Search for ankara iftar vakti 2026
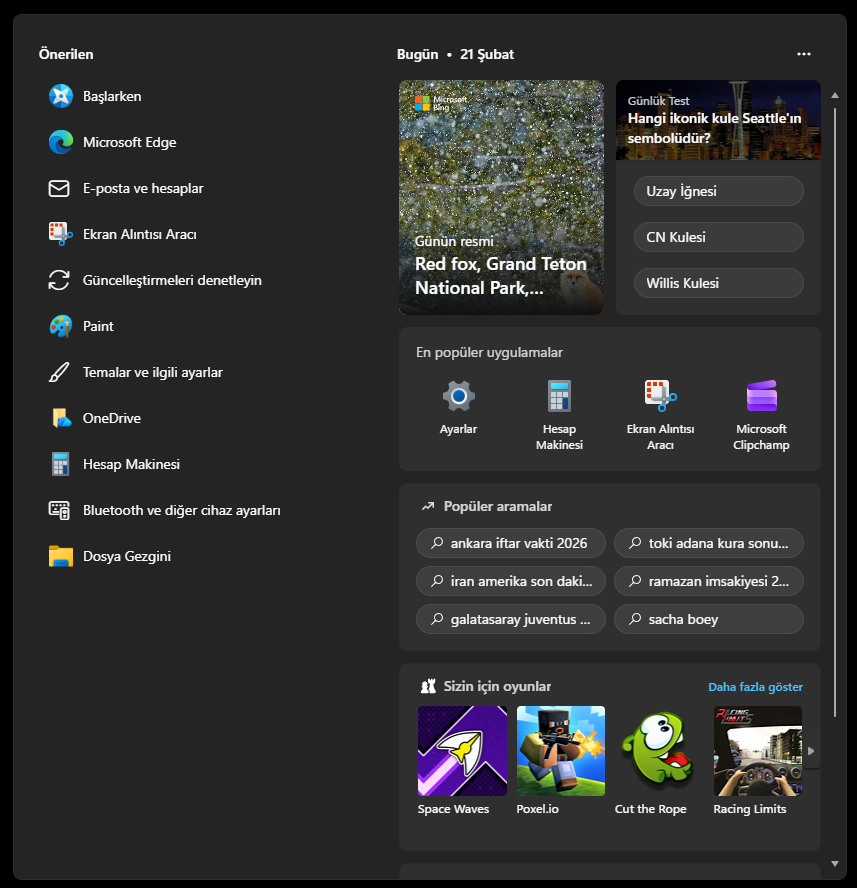The height and width of the screenshot is (888, 857). tap(511, 543)
